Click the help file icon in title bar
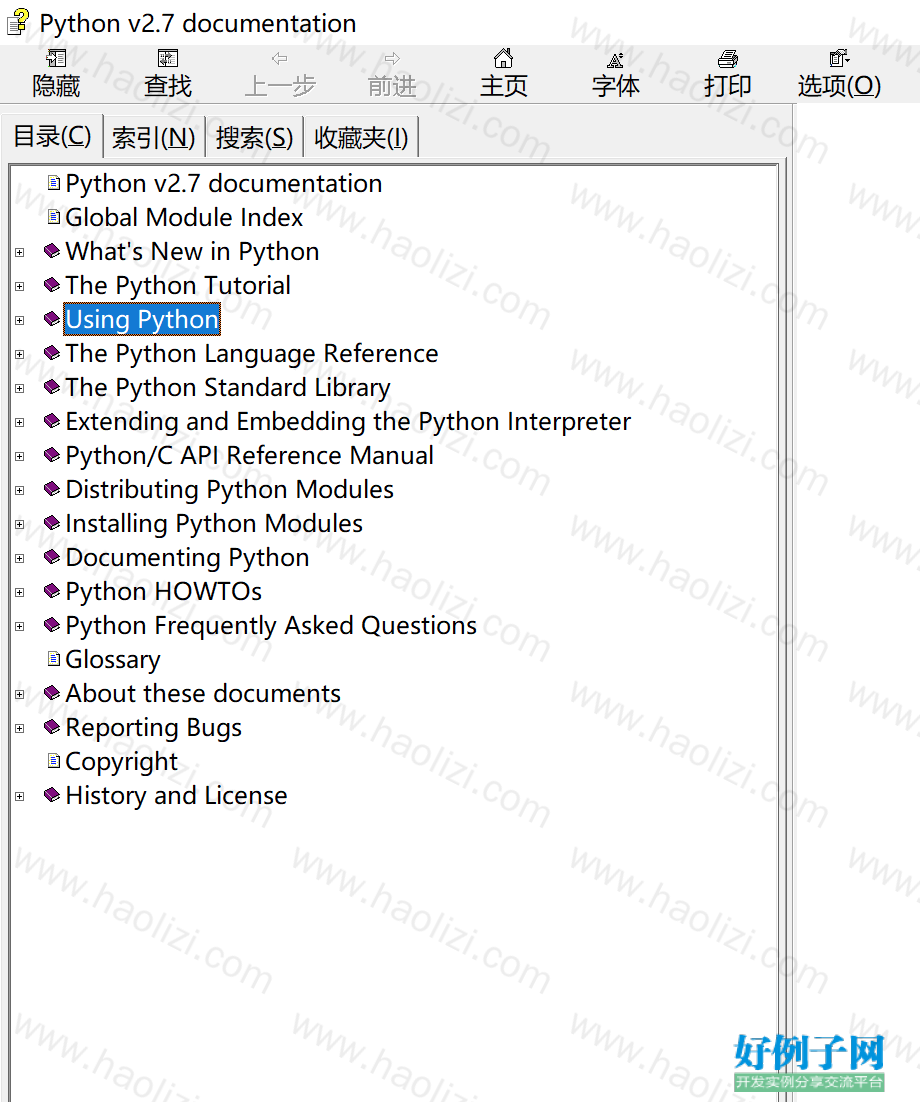Image resolution: width=920 pixels, height=1102 pixels. pos(18,22)
